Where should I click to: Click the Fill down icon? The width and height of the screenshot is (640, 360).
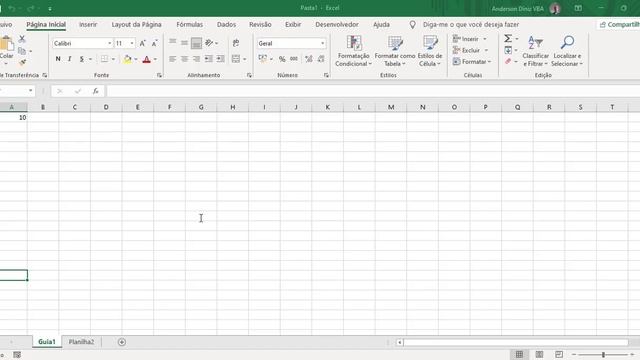pos(508,50)
